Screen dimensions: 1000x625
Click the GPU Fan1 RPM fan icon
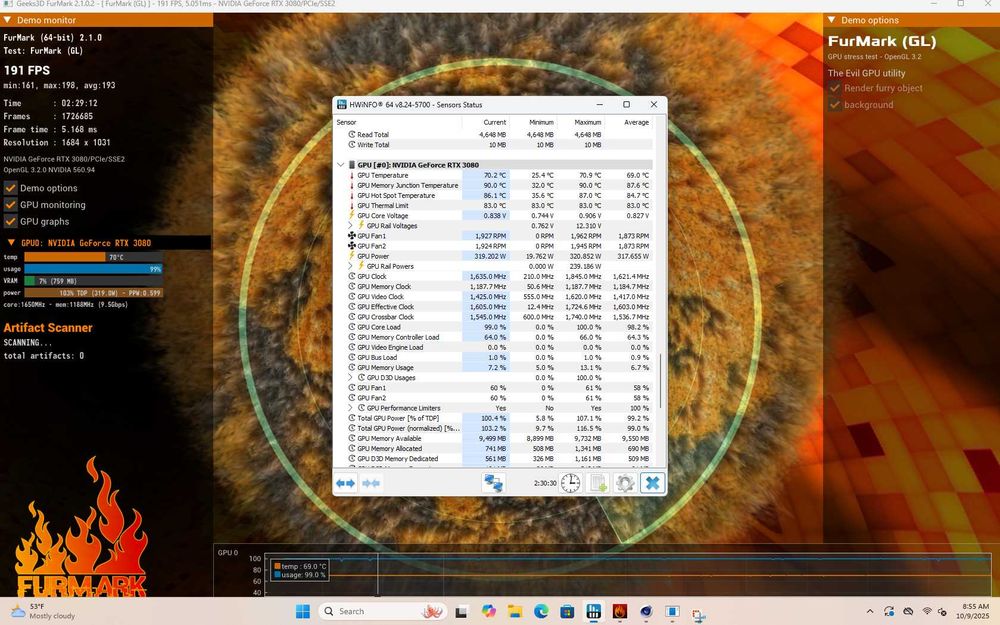[351, 236]
